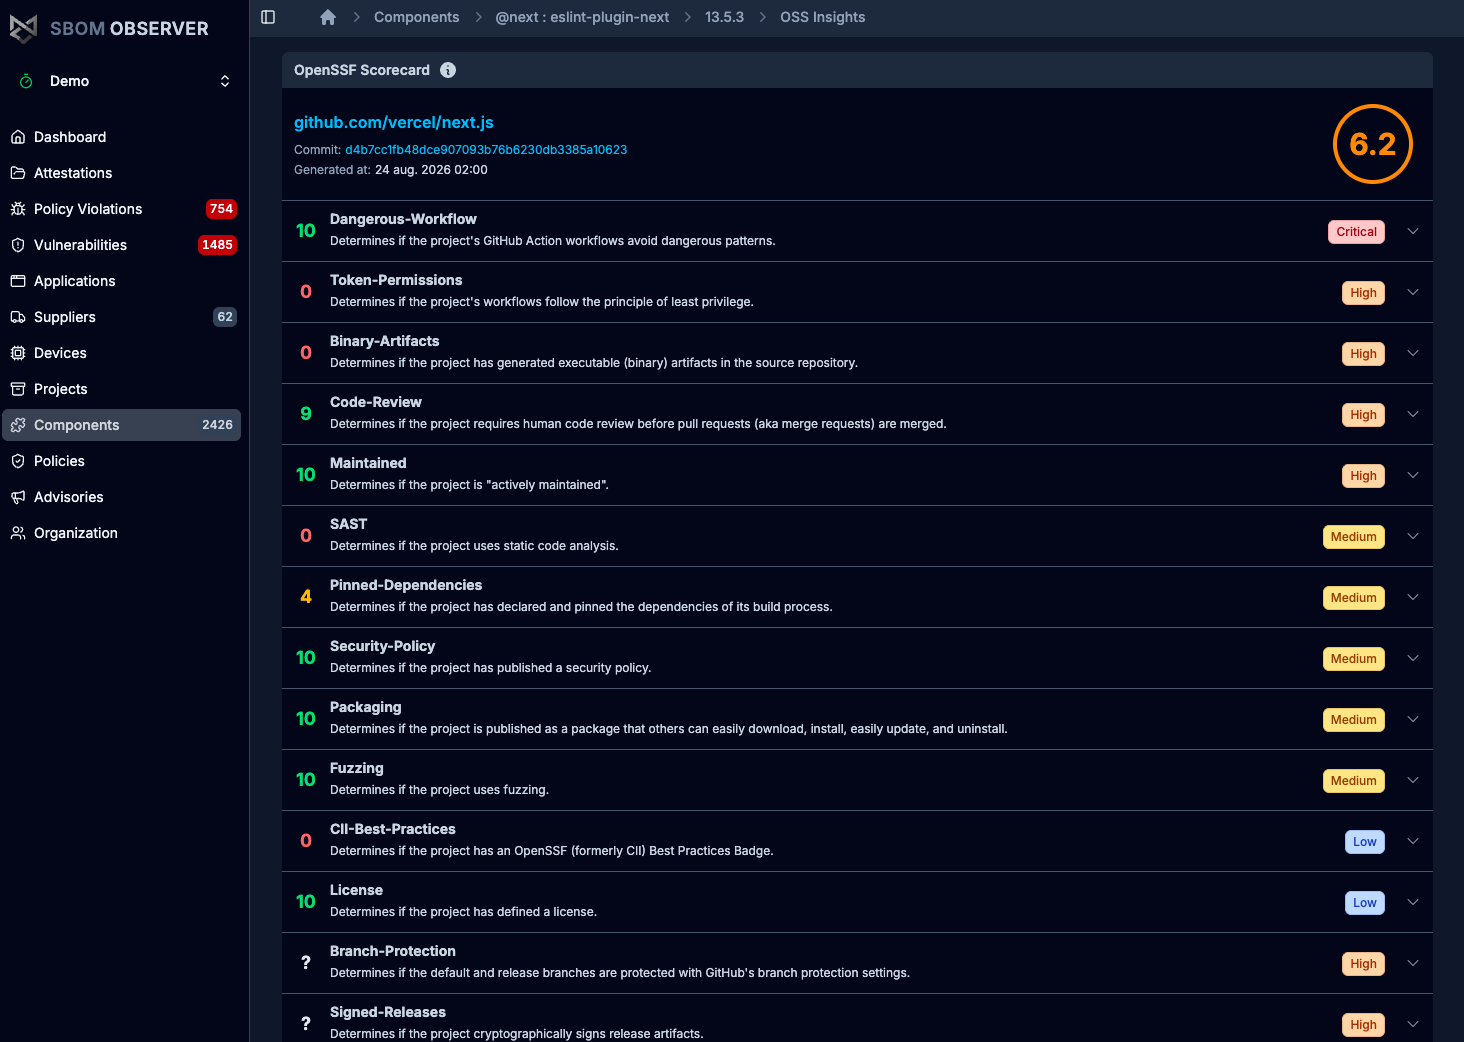The image size is (1464, 1042).
Task: Open the commit hash d4b7cc1fb48 link
Action: point(486,150)
